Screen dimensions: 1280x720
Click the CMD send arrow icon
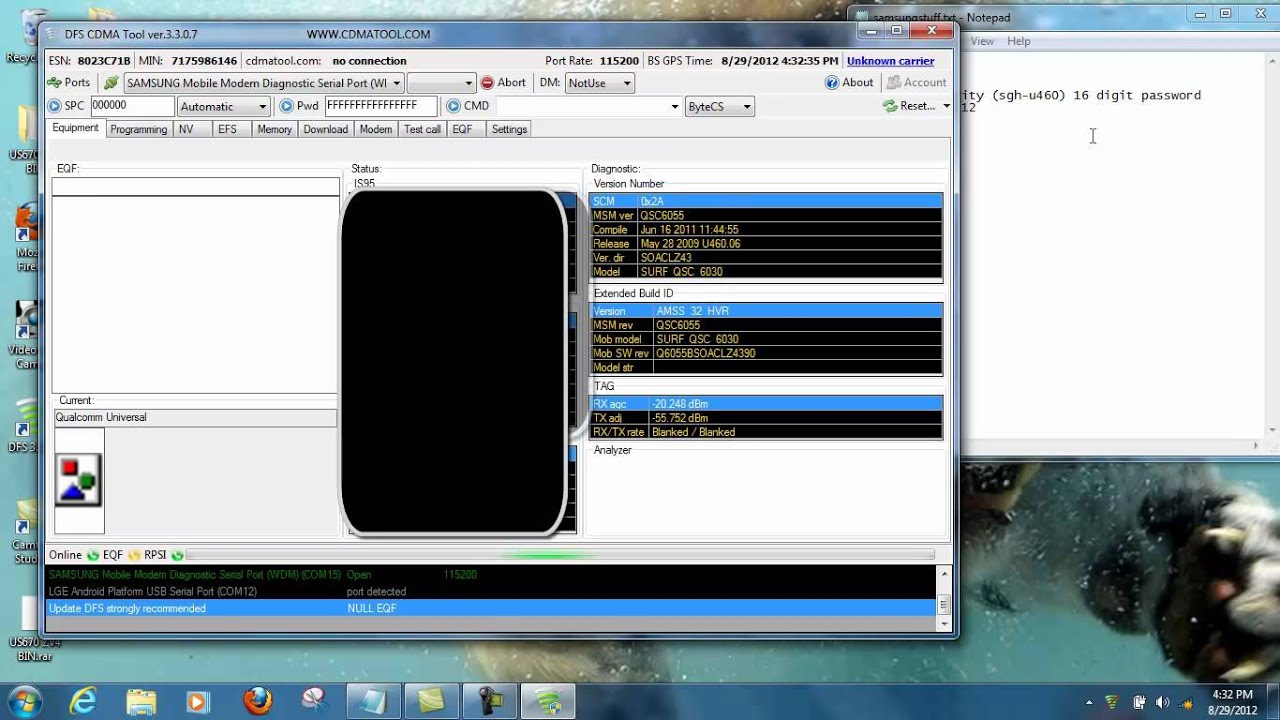(x=453, y=106)
